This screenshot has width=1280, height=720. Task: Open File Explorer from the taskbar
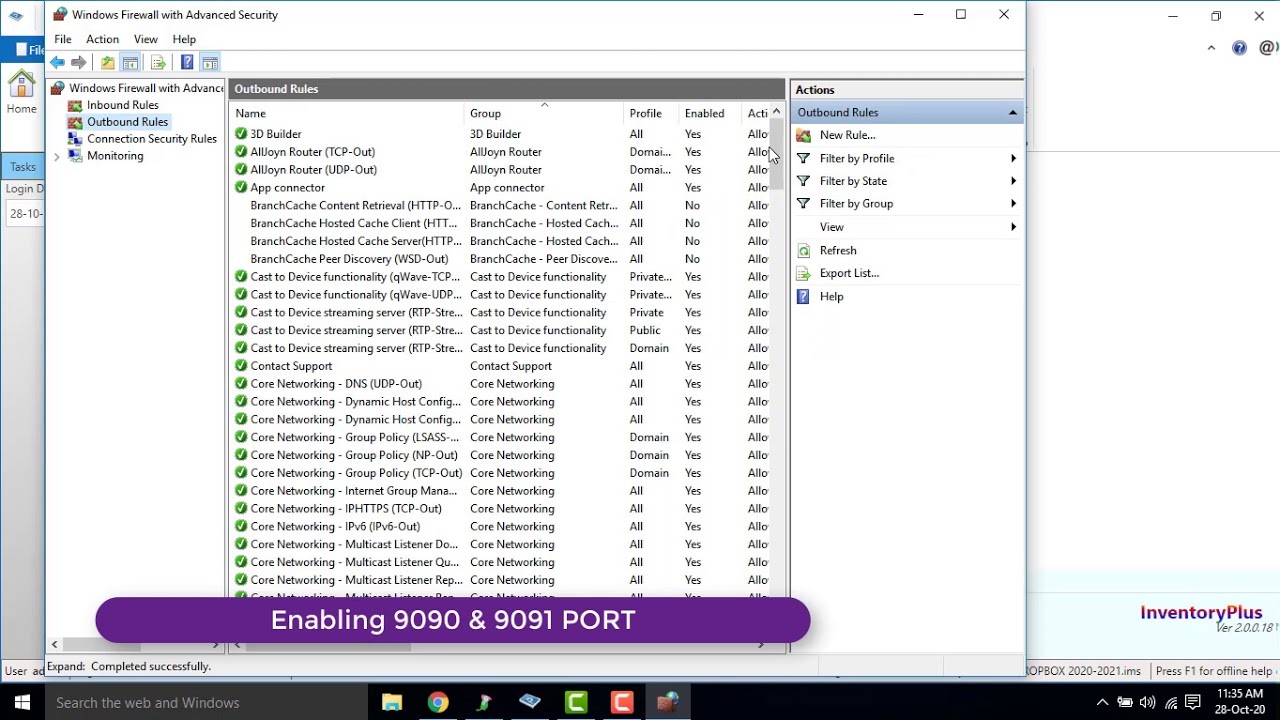392,702
